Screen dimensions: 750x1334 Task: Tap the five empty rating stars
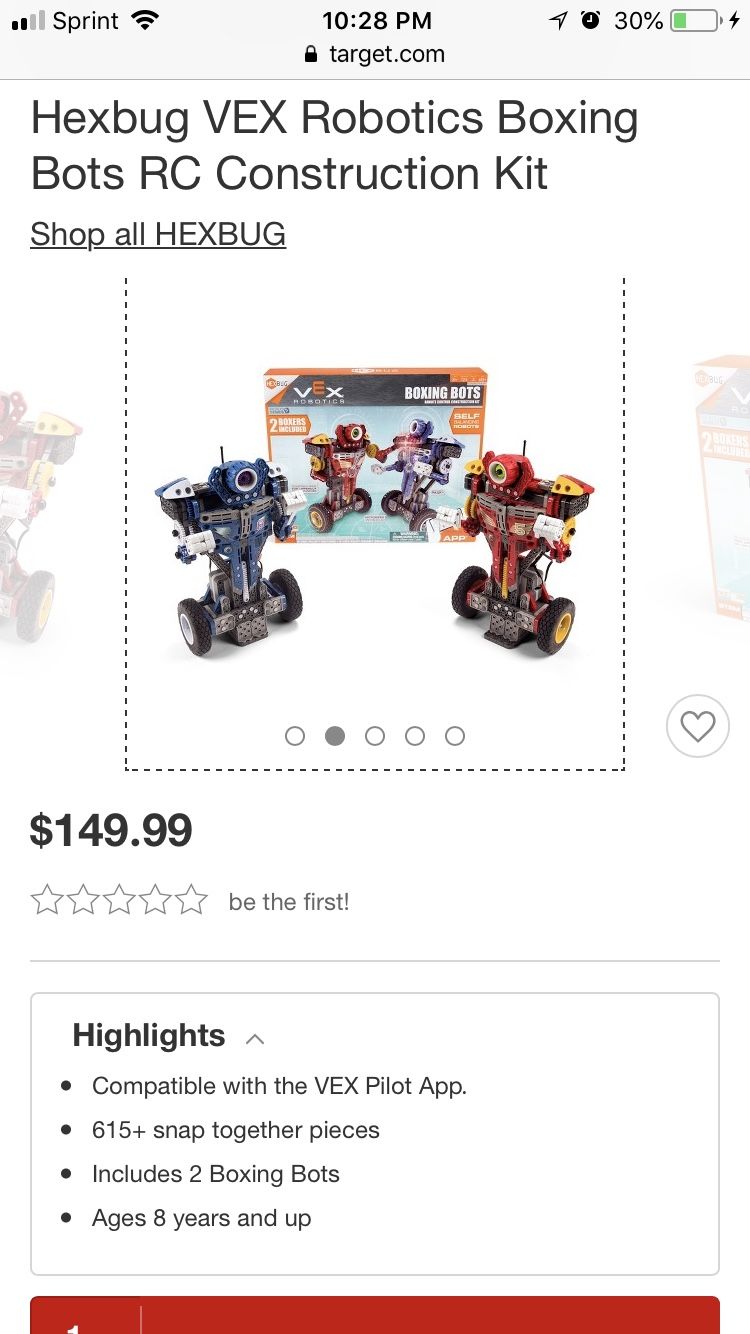[119, 901]
